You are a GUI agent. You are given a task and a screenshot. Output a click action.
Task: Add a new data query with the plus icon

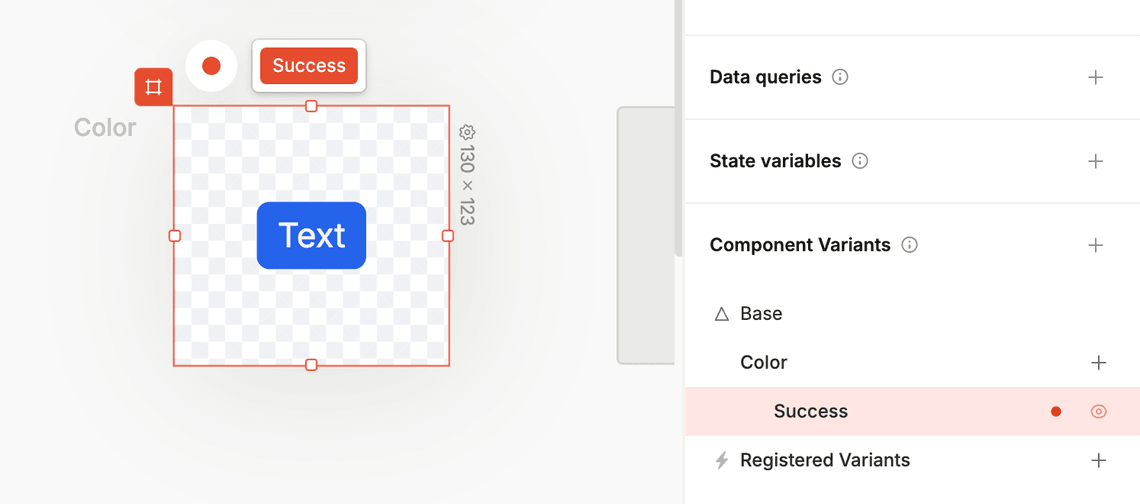click(1096, 77)
